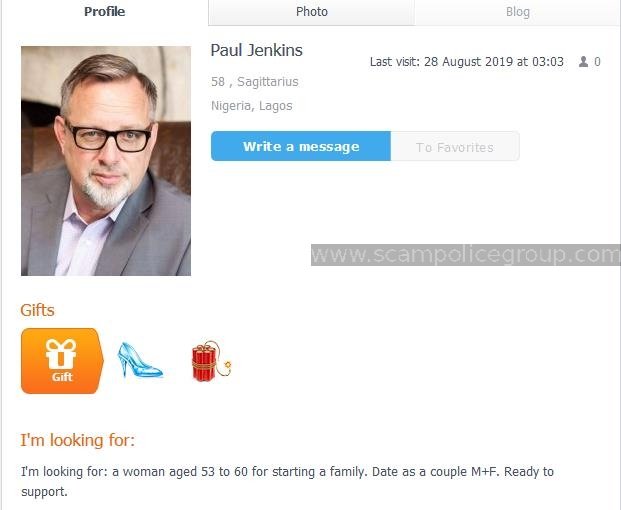Click the Nigeria, Lagos location text

coord(252,106)
